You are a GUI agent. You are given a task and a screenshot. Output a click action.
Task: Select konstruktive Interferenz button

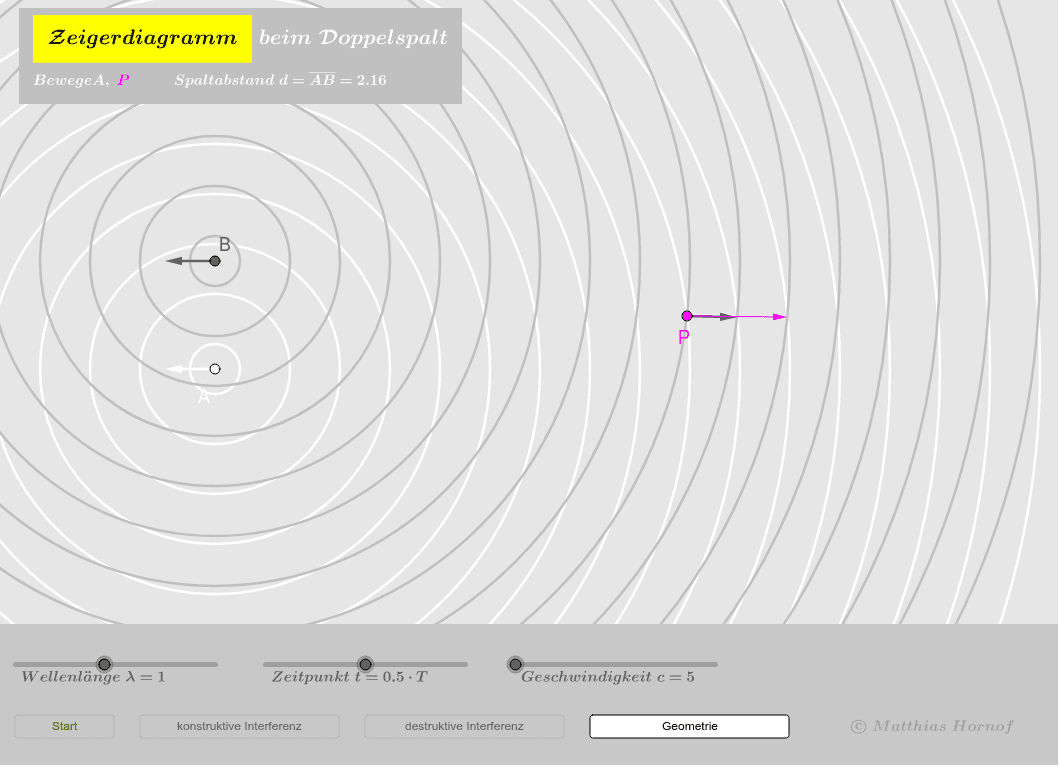click(x=239, y=726)
